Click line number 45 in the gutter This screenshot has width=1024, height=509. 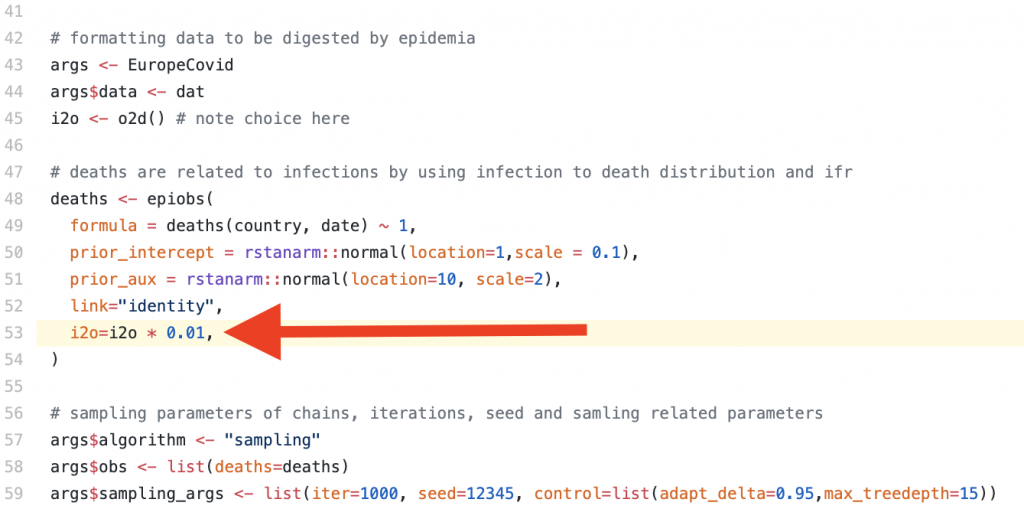[14, 118]
